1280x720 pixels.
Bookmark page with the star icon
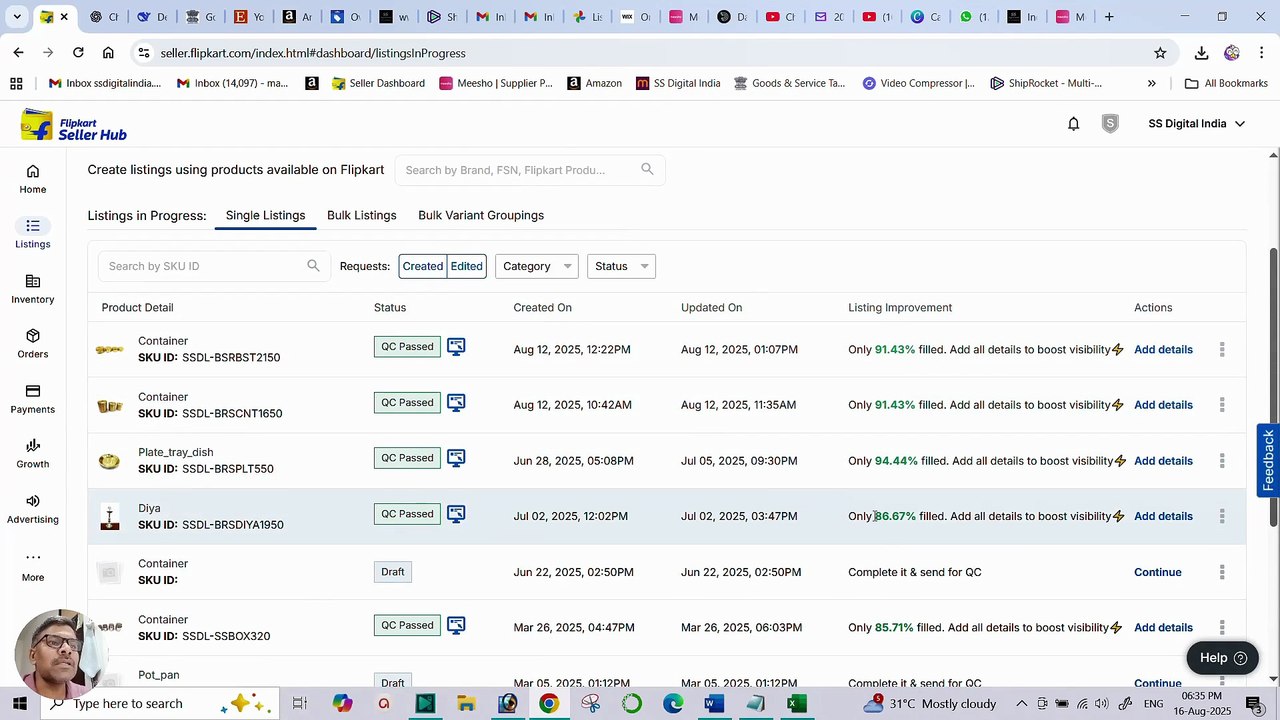tap(1160, 52)
